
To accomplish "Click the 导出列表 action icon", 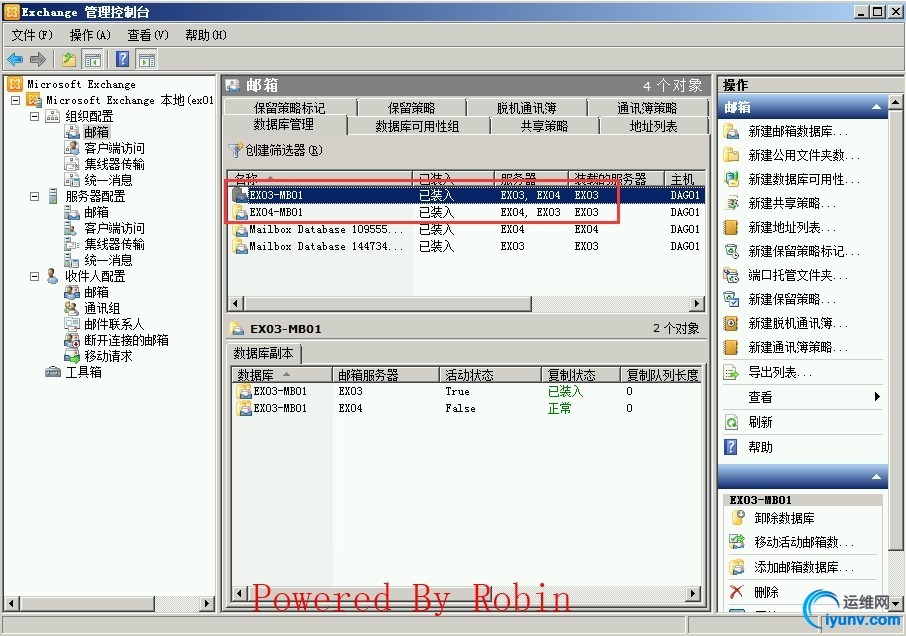I will [732, 373].
